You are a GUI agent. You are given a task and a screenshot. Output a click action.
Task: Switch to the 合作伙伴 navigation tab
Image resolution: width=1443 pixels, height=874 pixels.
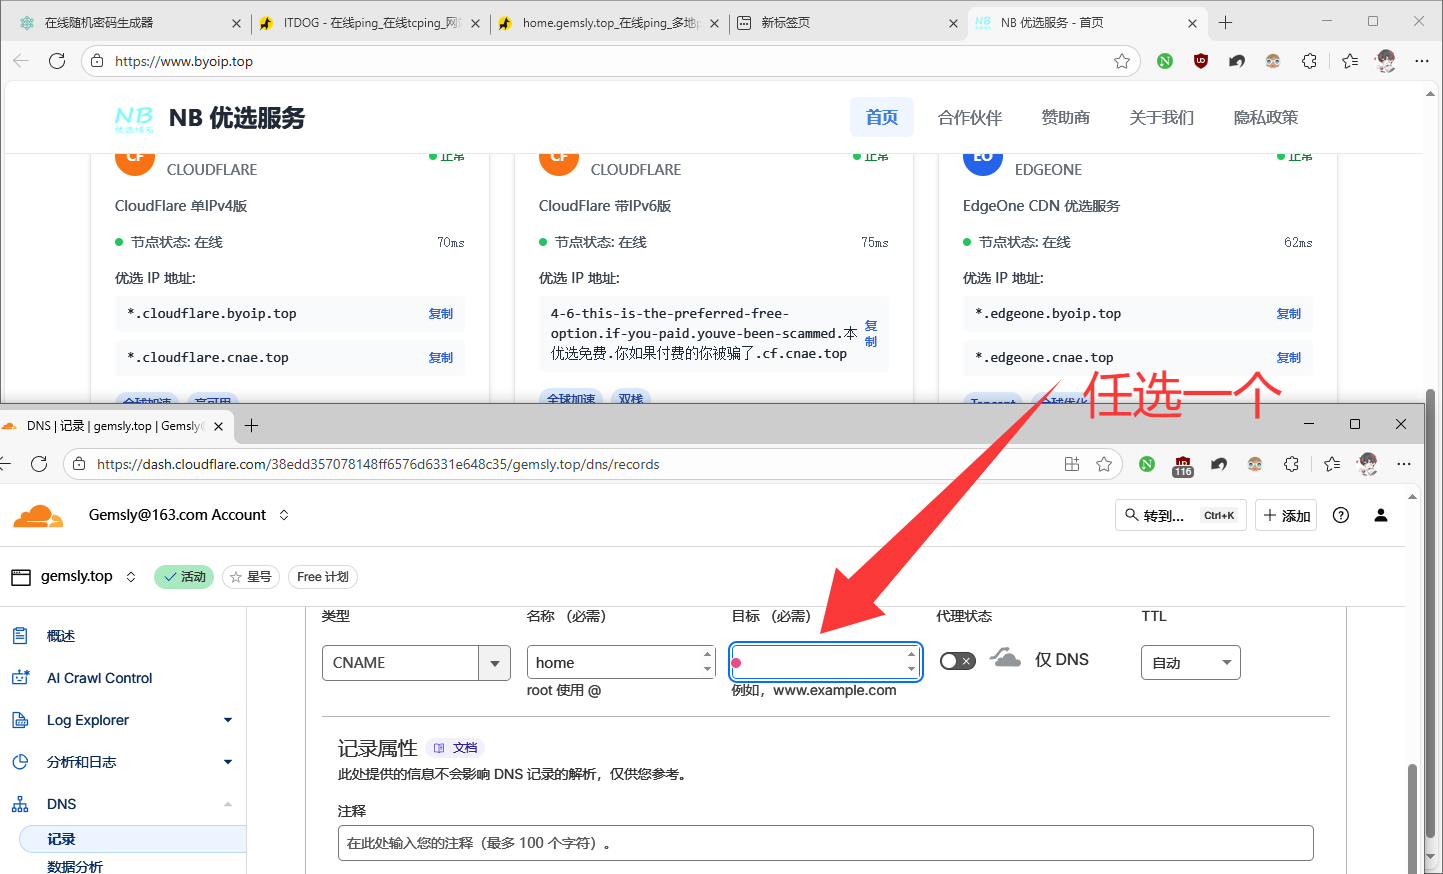(x=969, y=118)
